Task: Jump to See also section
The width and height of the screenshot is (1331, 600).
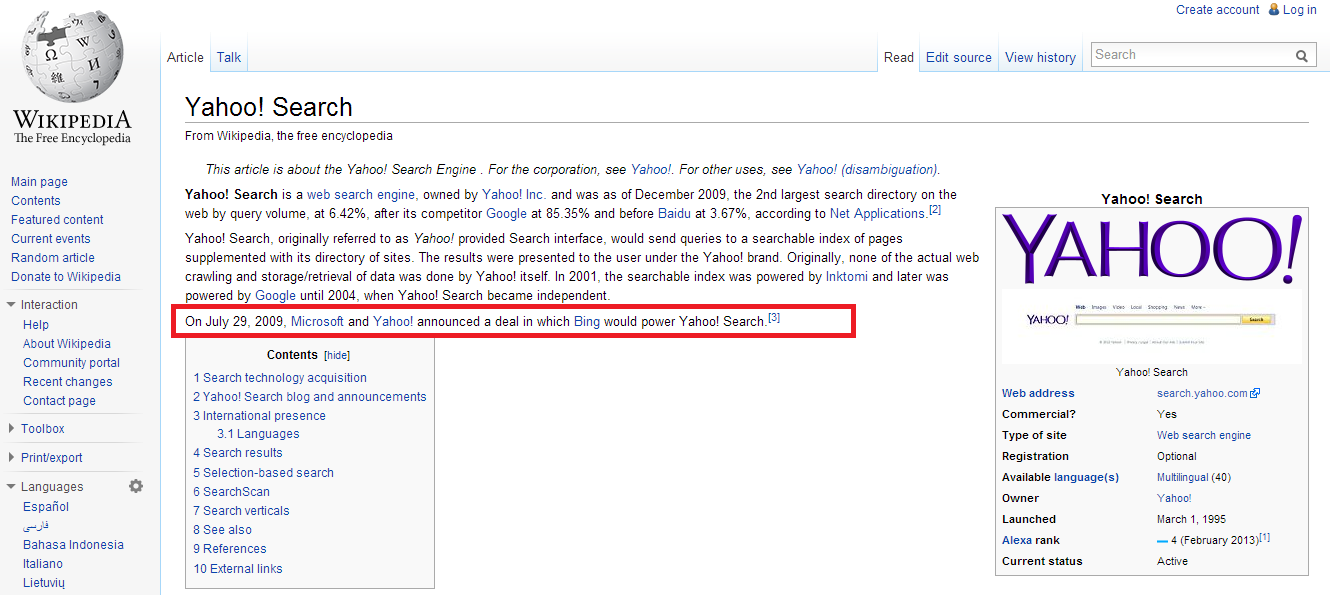Action: point(223,530)
